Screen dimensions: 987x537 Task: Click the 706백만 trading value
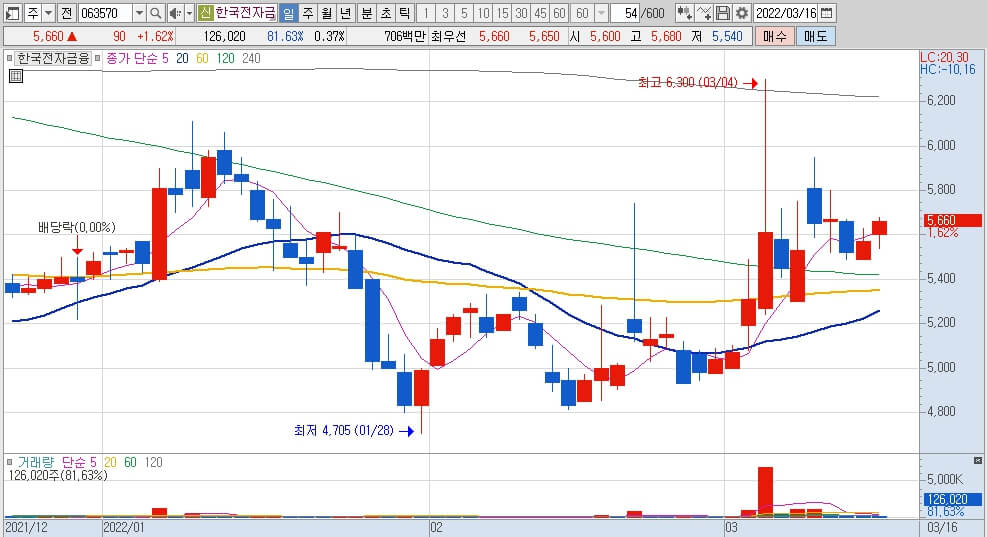click(x=405, y=37)
